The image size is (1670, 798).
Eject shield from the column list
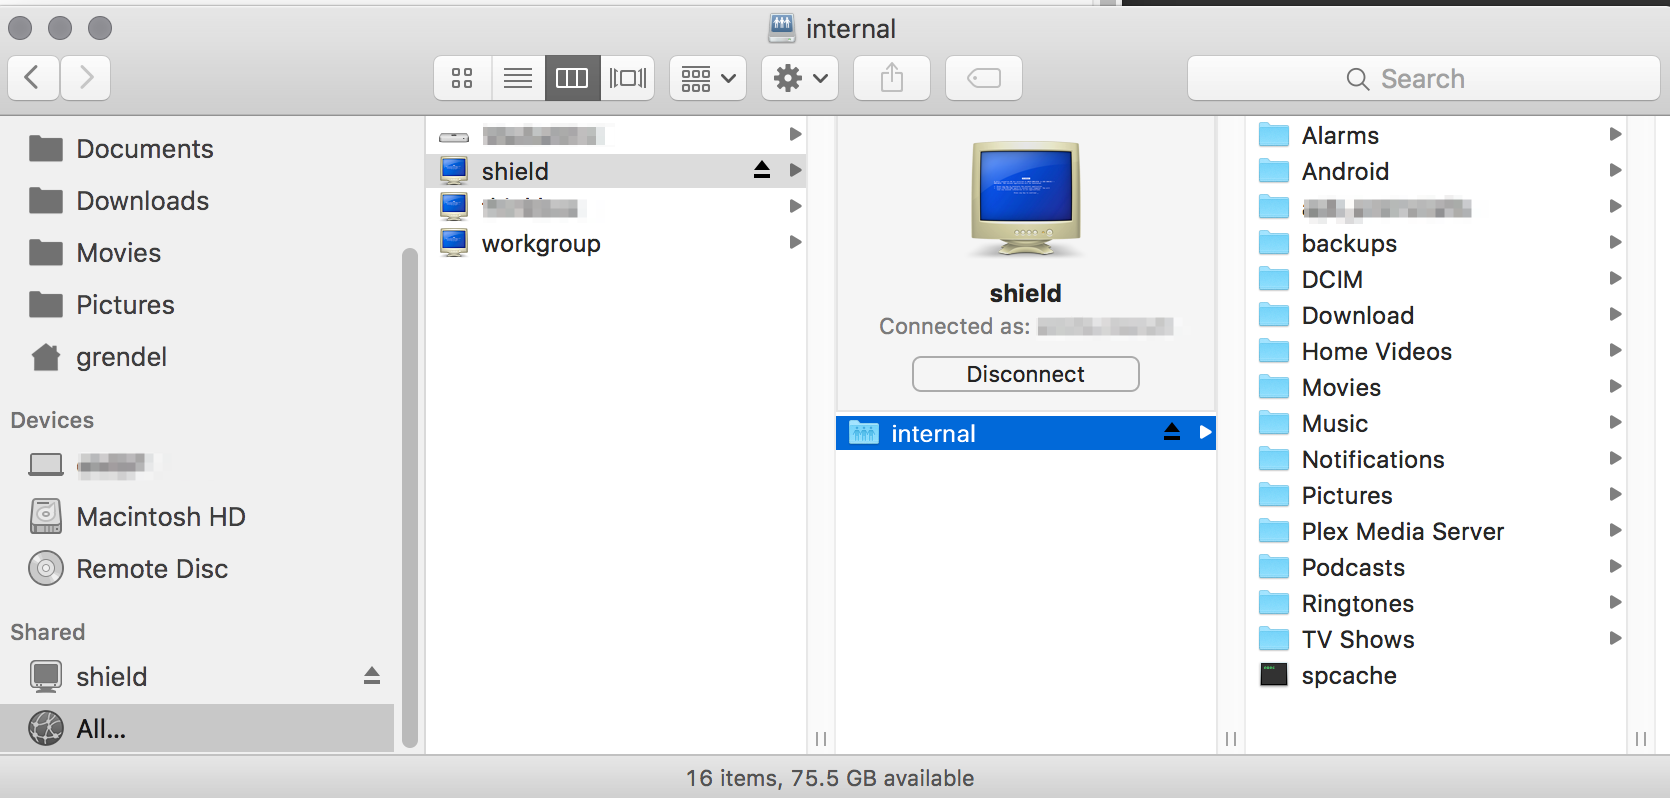point(762,170)
